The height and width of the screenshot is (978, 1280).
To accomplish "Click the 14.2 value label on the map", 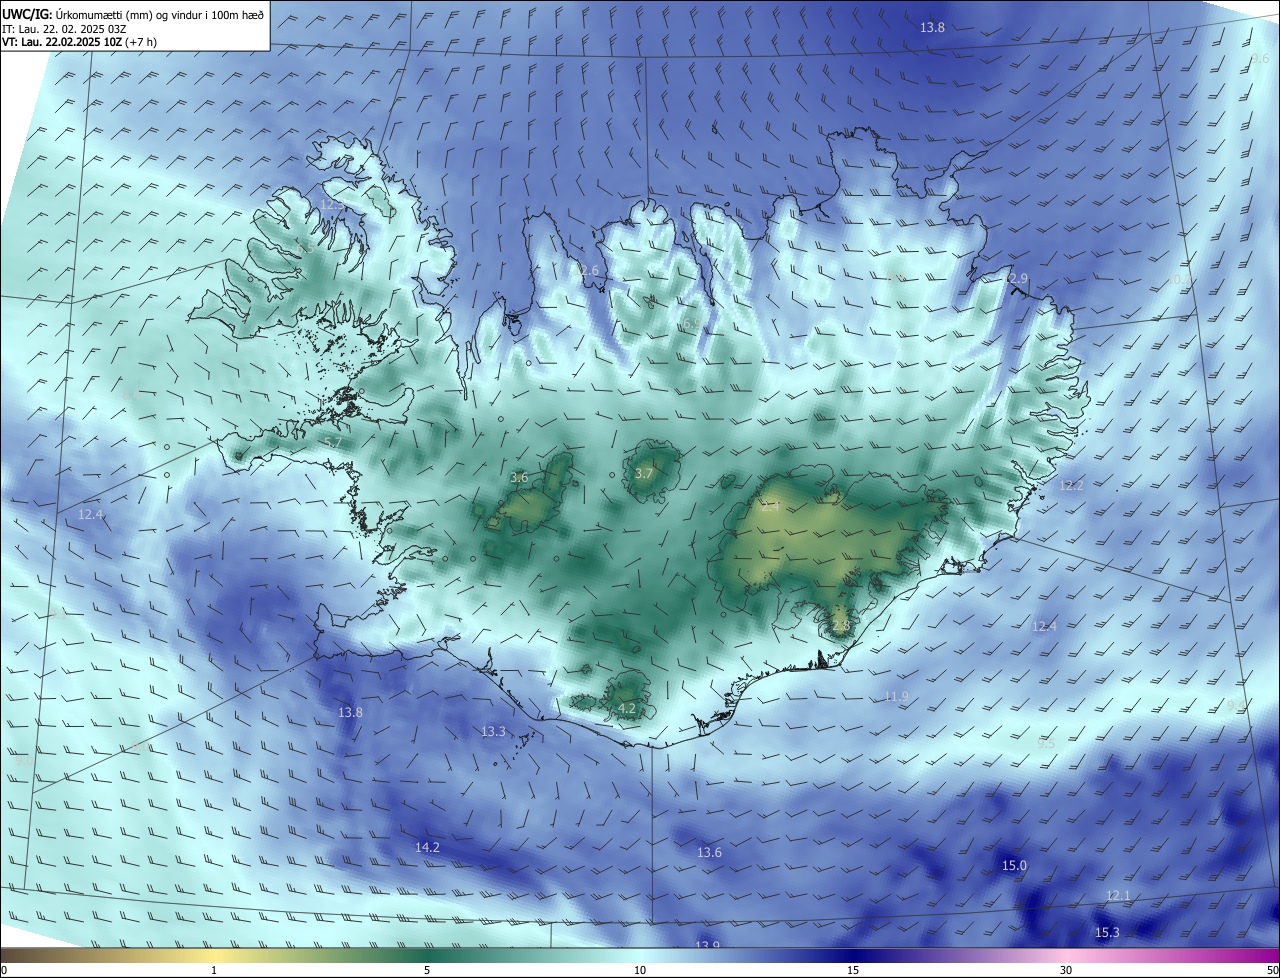I will point(427,847).
